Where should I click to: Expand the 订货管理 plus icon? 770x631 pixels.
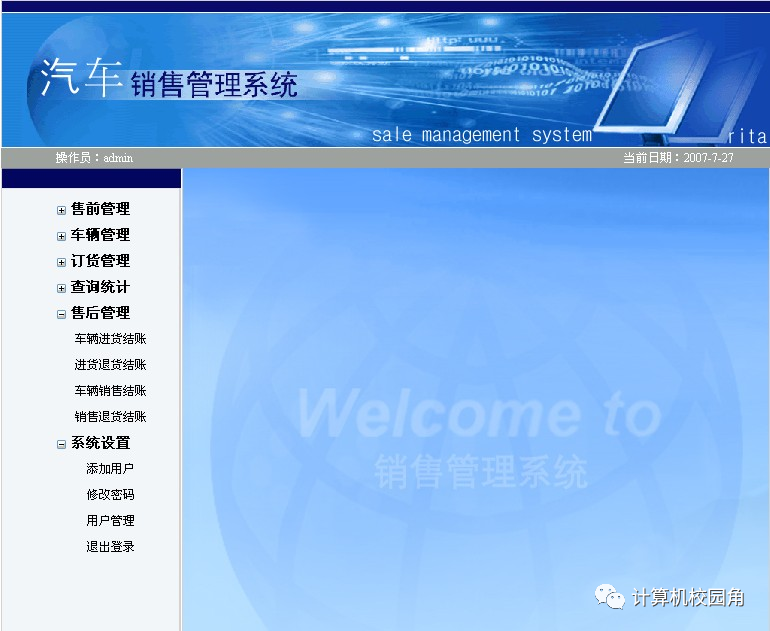coord(61,262)
